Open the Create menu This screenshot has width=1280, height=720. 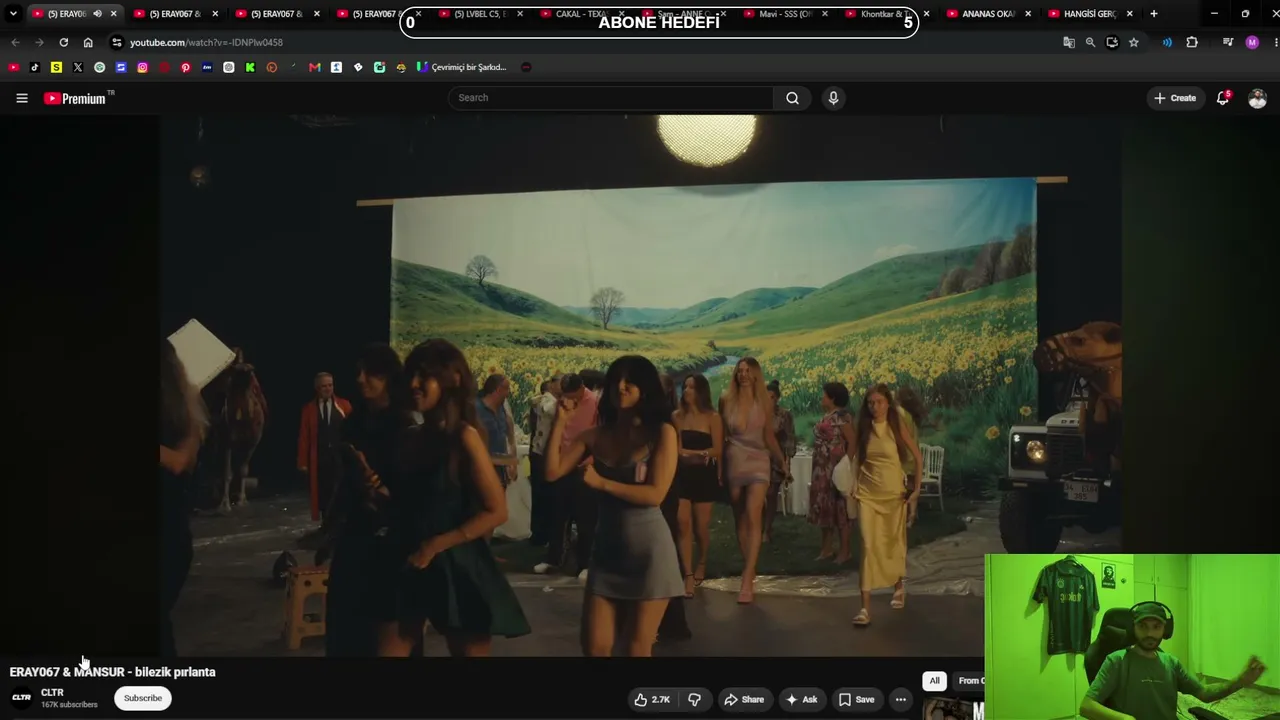point(1175,98)
